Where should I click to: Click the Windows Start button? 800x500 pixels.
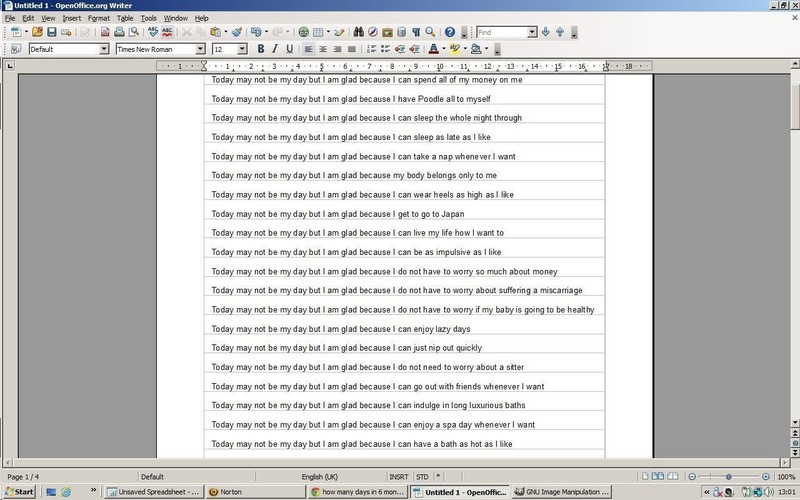[x=19, y=492]
